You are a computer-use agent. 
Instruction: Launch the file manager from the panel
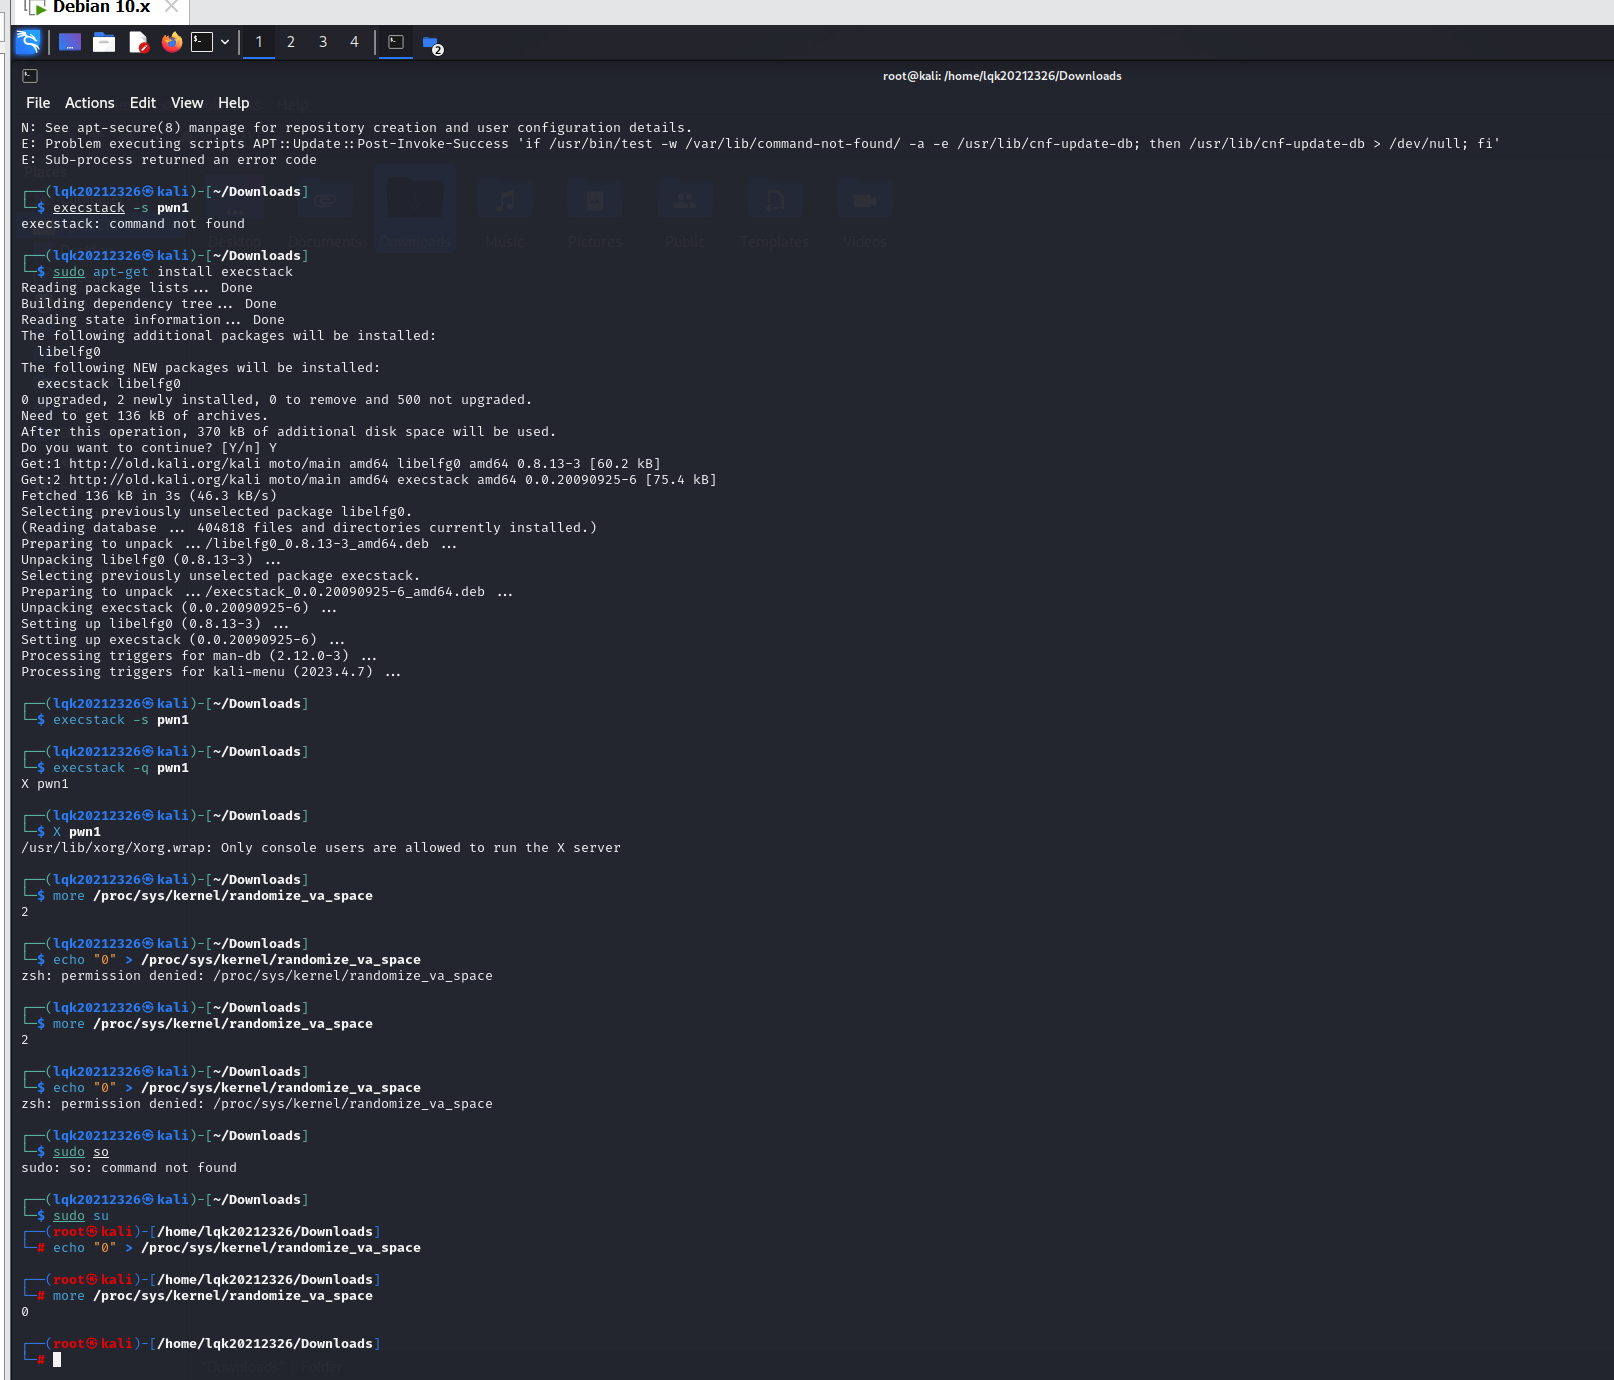click(x=104, y=42)
